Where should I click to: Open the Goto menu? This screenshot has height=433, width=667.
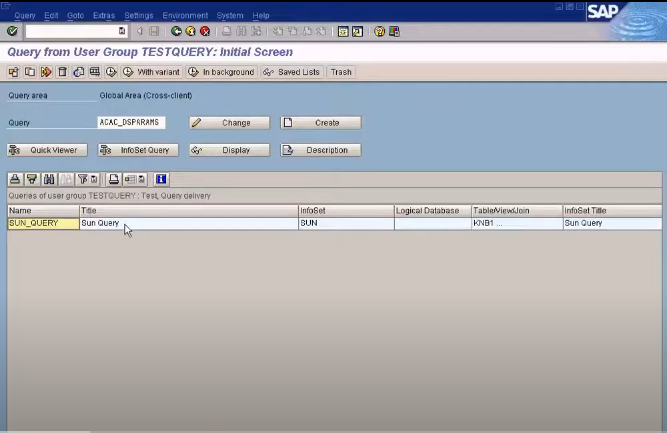click(x=75, y=15)
